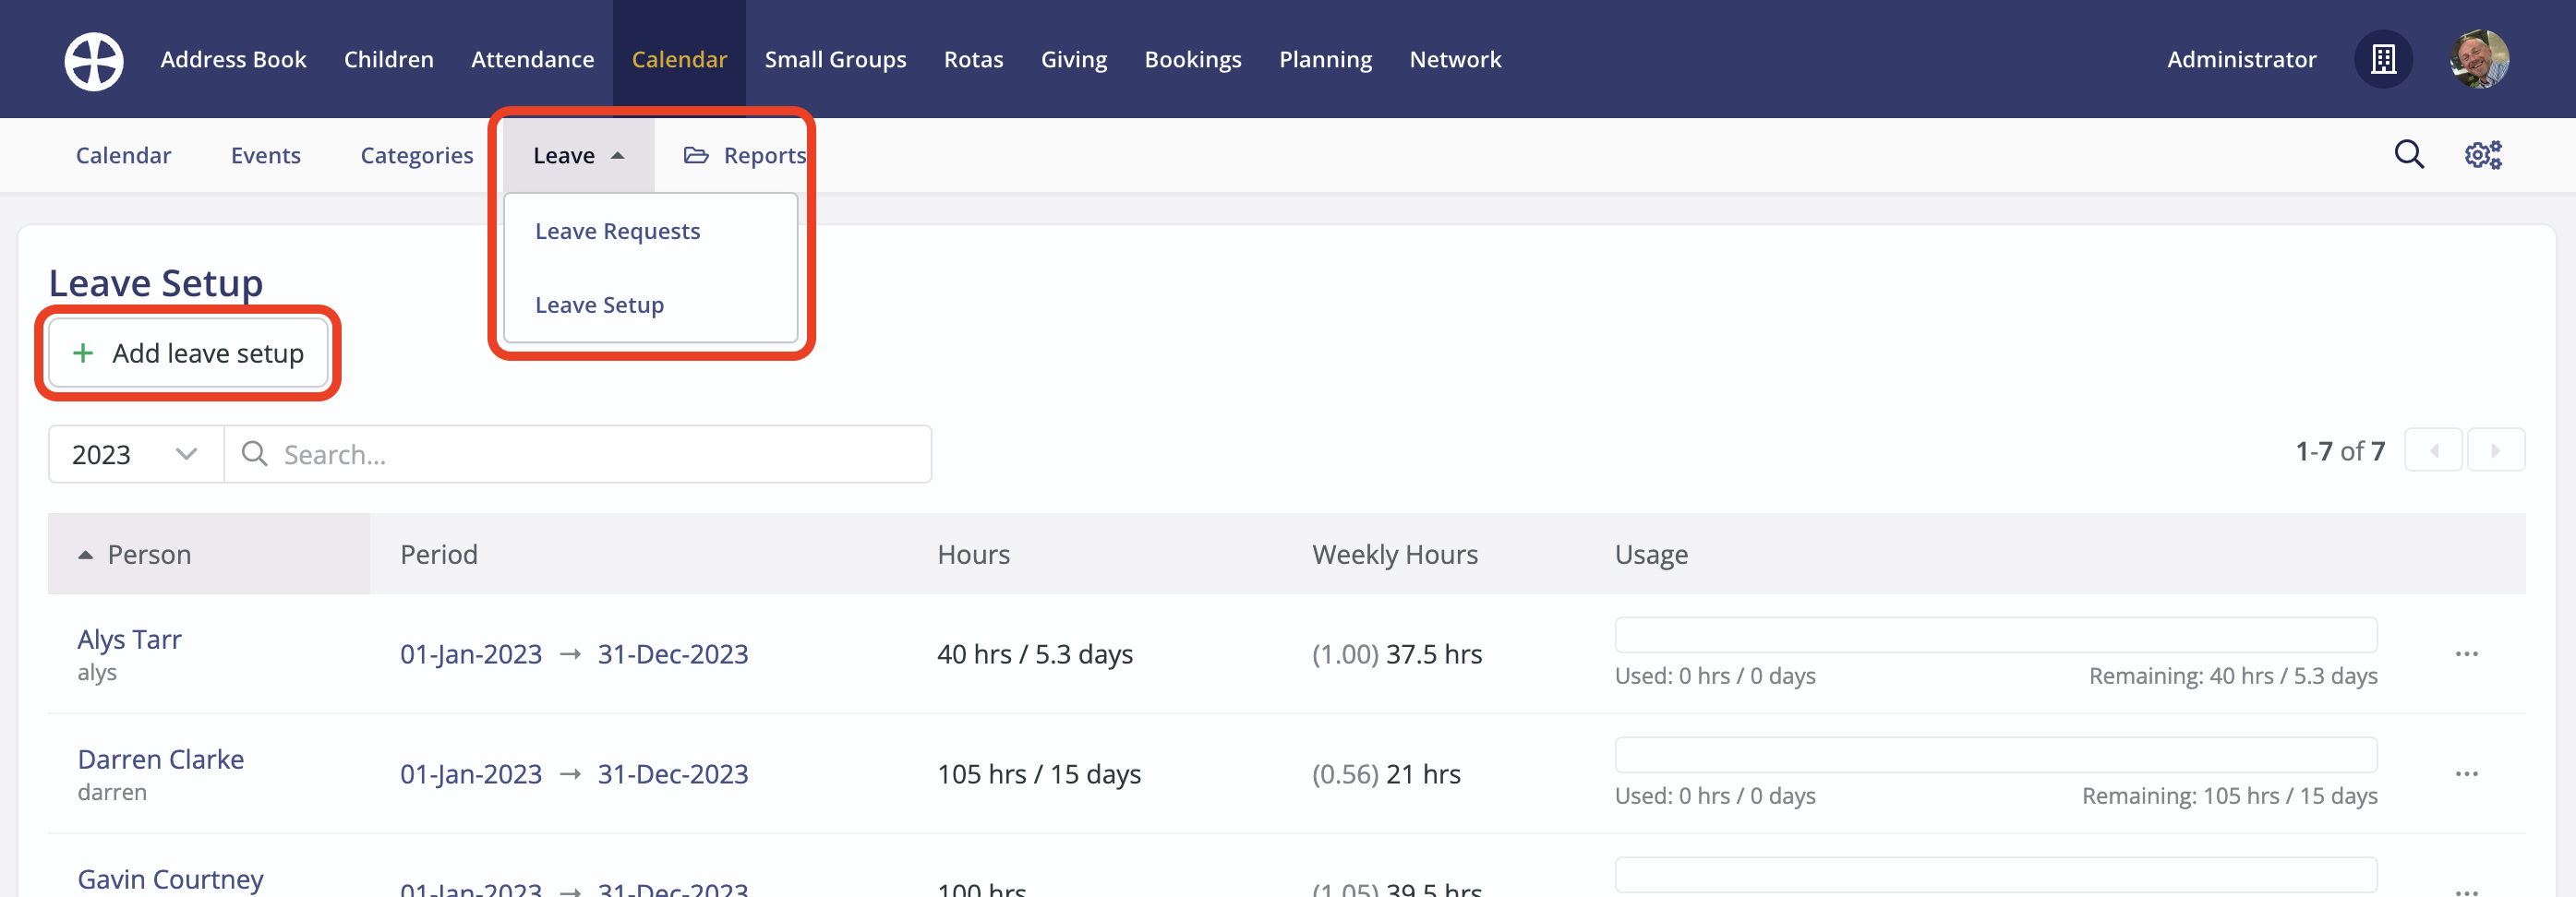Choose Leave Requests from the dropdown
Viewport: 2576px width, 897px height.
pos(618,231)
